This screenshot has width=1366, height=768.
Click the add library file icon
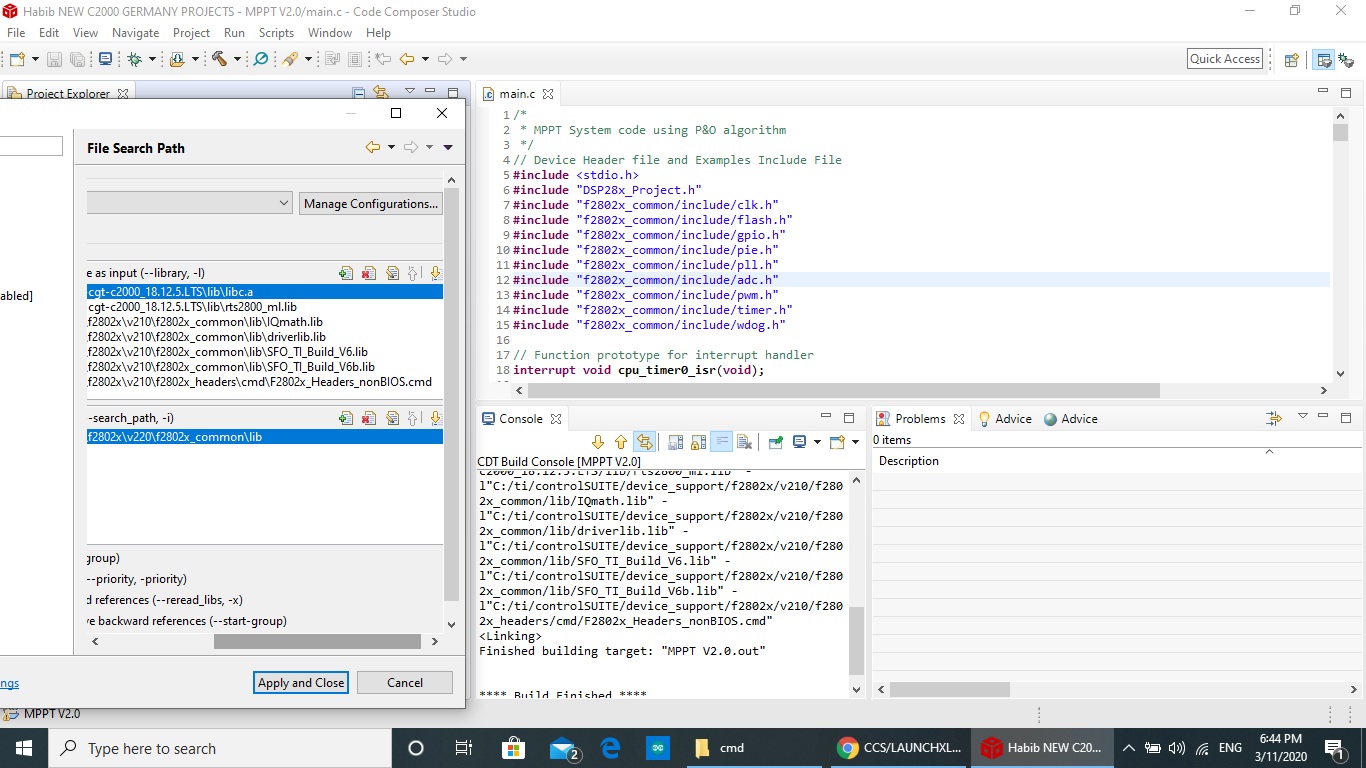pyautogui.click(x=346, y=273)
